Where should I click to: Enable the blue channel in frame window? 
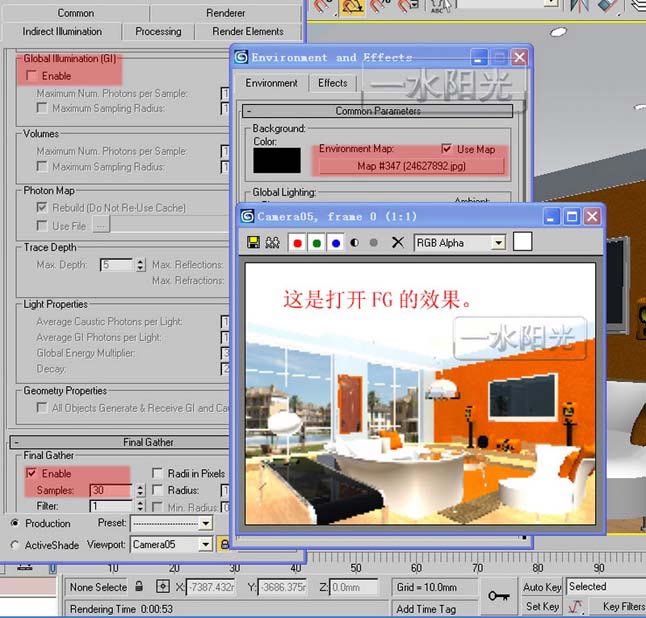coord(336,243)
